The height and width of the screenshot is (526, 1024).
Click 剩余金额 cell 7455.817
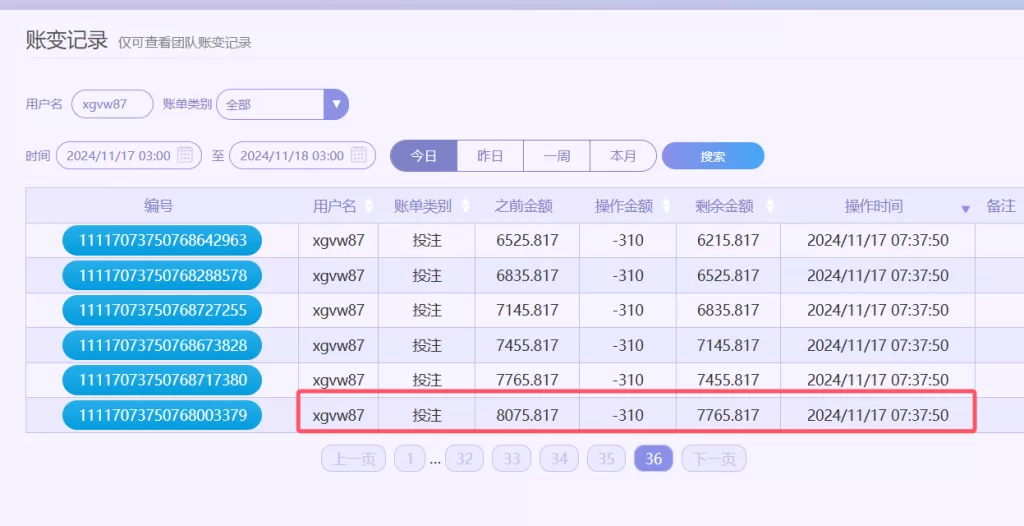(728, 380)
